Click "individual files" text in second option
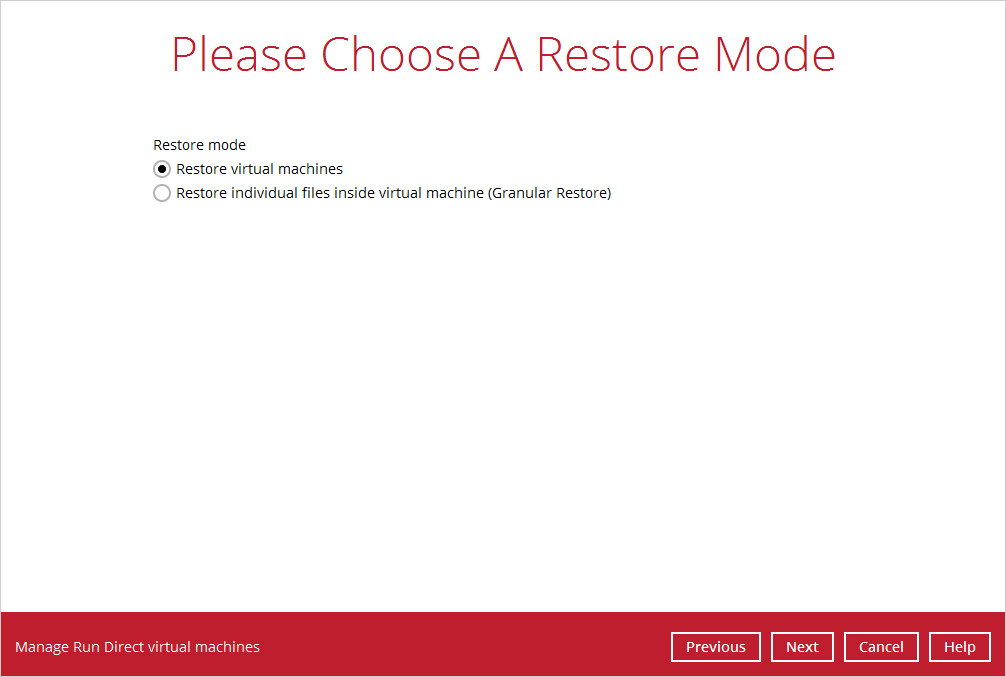This screenshot has height=677, width=1006. pos(277,193)
